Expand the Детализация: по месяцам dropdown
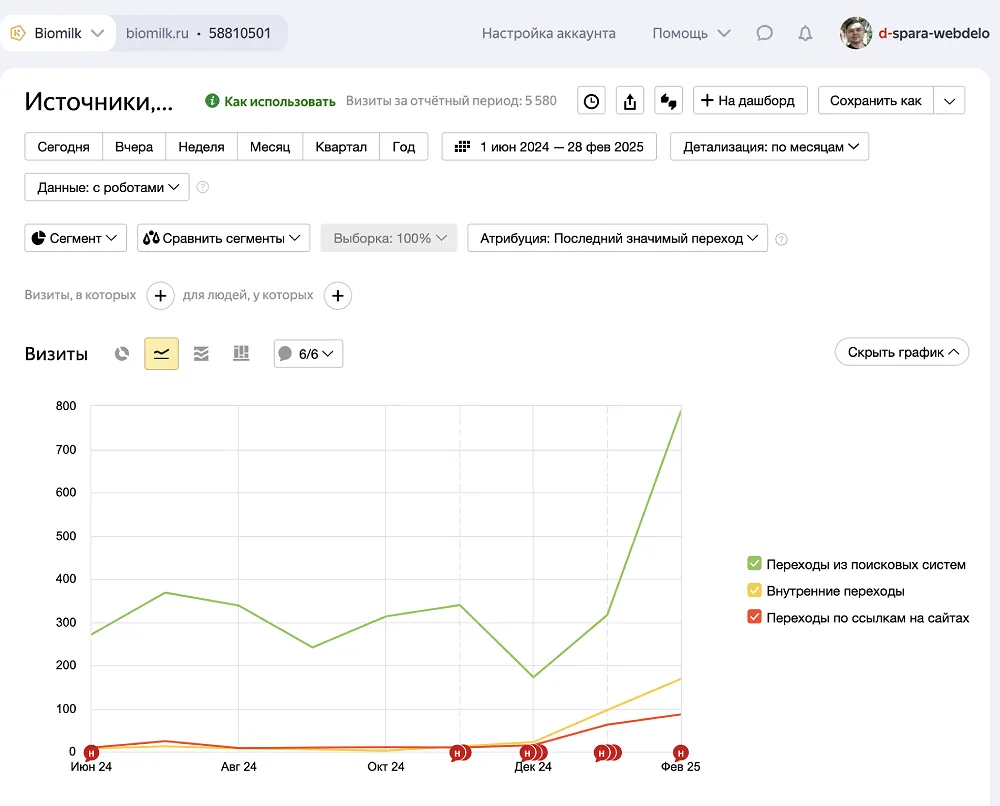This screenshot has width=1000, height=806. (770, 147)
